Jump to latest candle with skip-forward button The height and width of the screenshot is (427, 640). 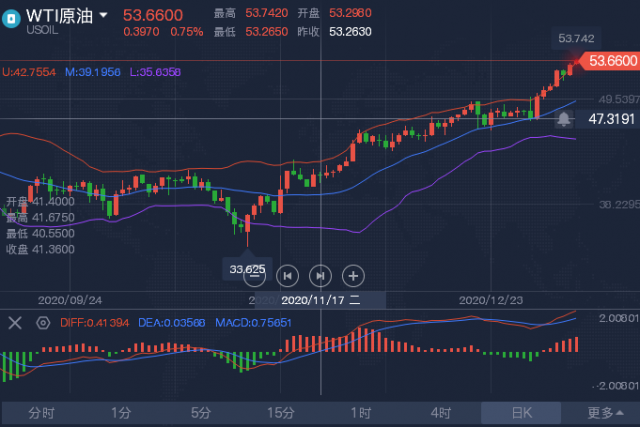[x=320, y=276]
